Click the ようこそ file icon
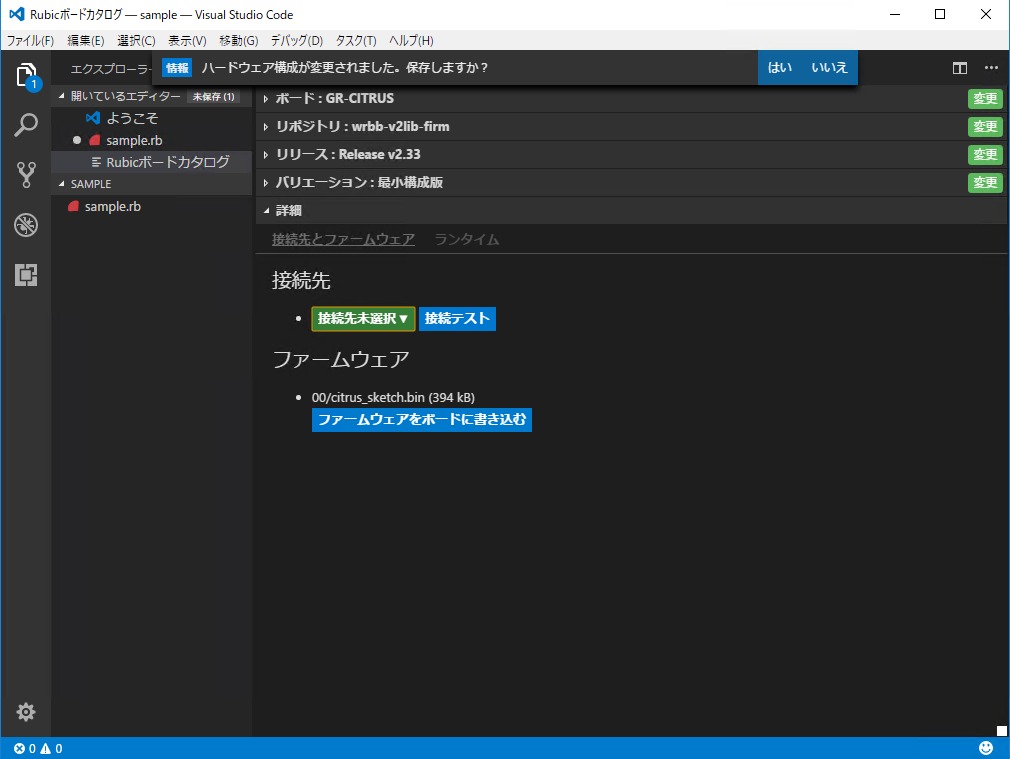The image size is (1010, 759). point(93,118)
